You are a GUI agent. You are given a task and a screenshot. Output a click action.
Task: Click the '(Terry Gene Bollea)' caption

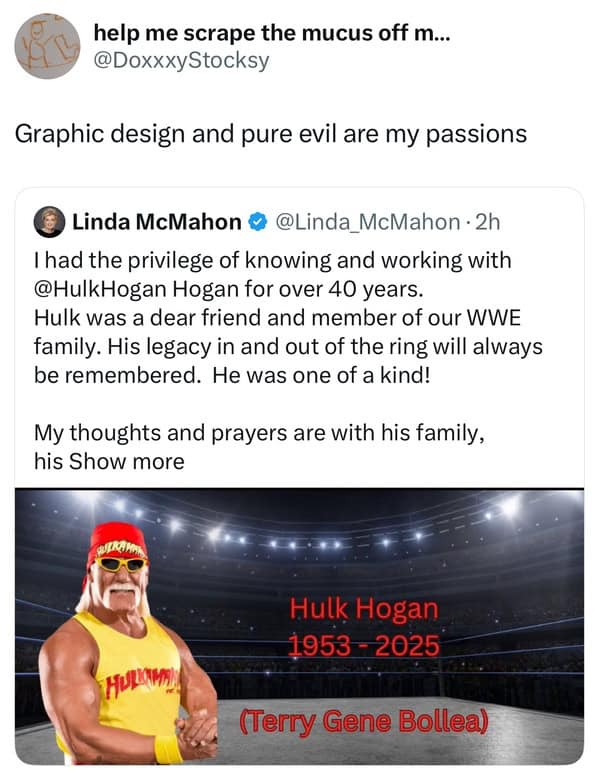[364, 722]
